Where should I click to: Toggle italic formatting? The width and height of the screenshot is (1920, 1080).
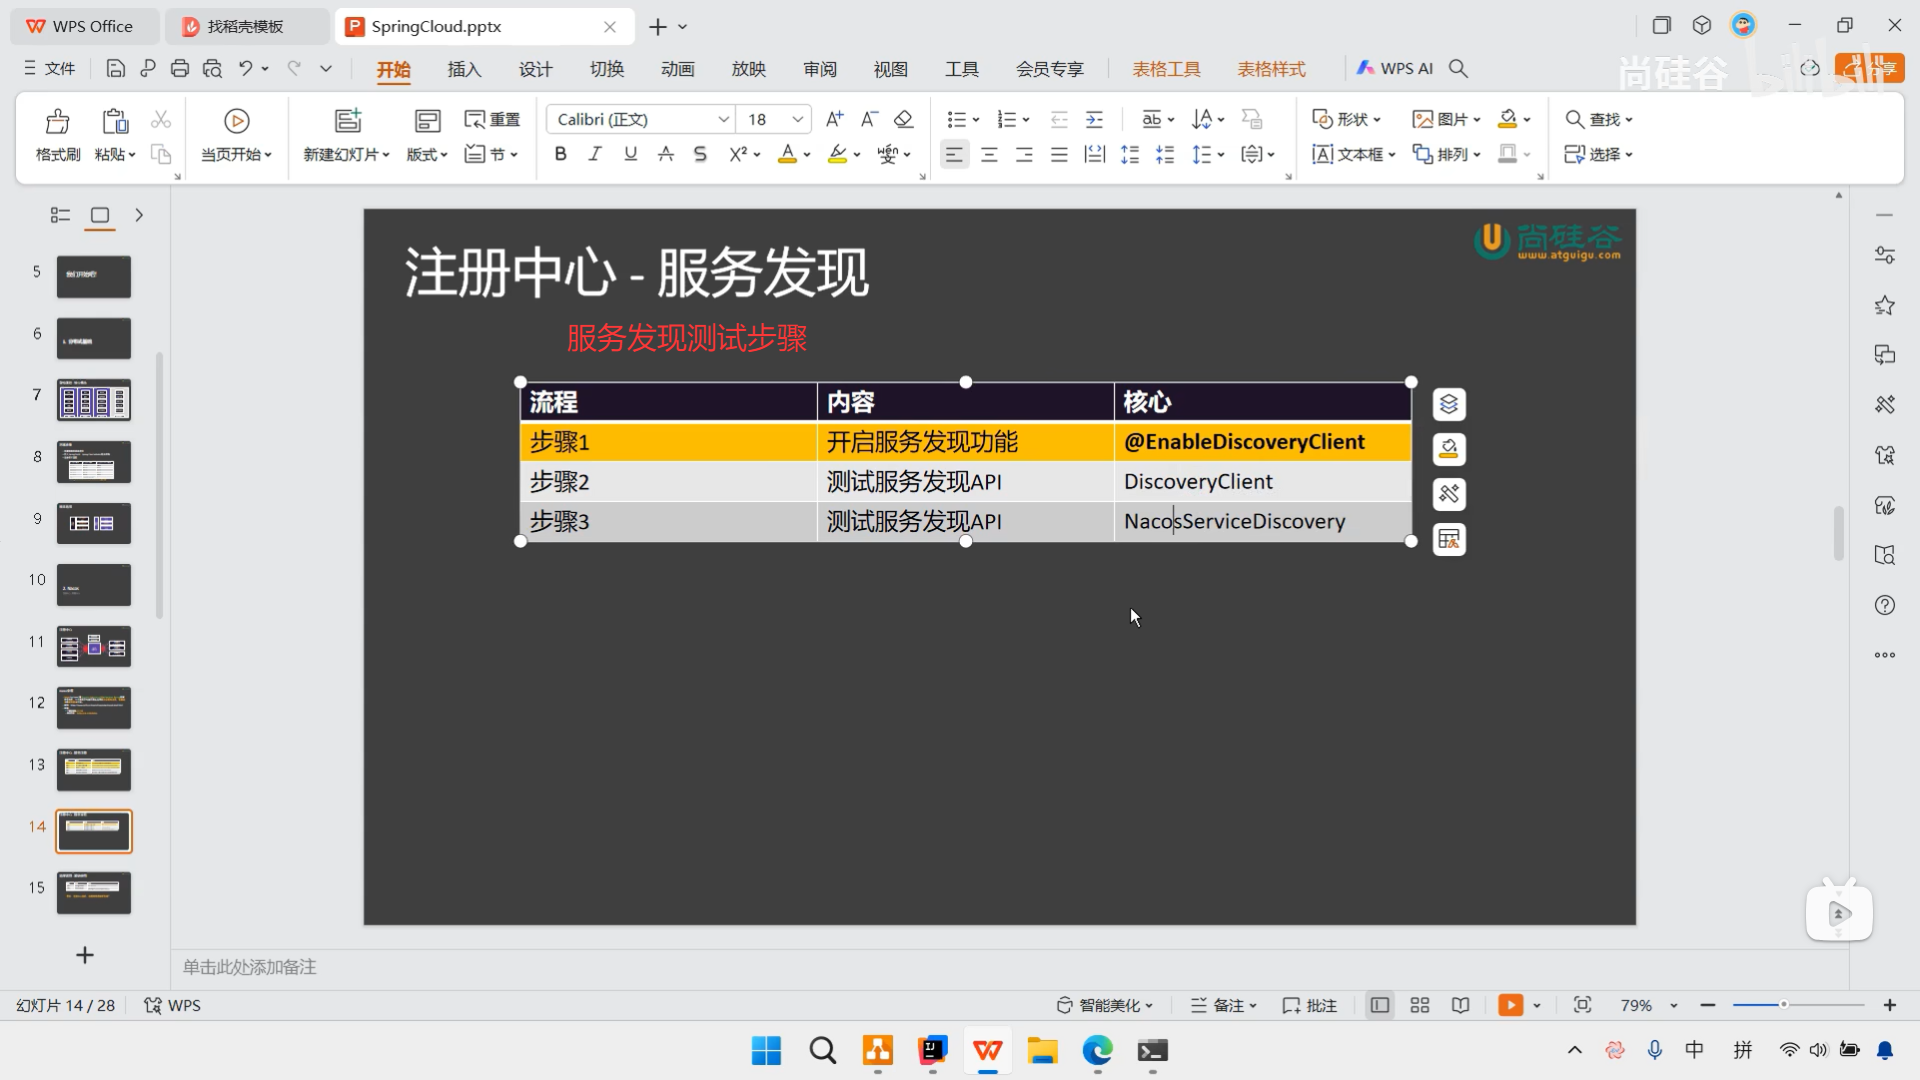coord(595,154)
